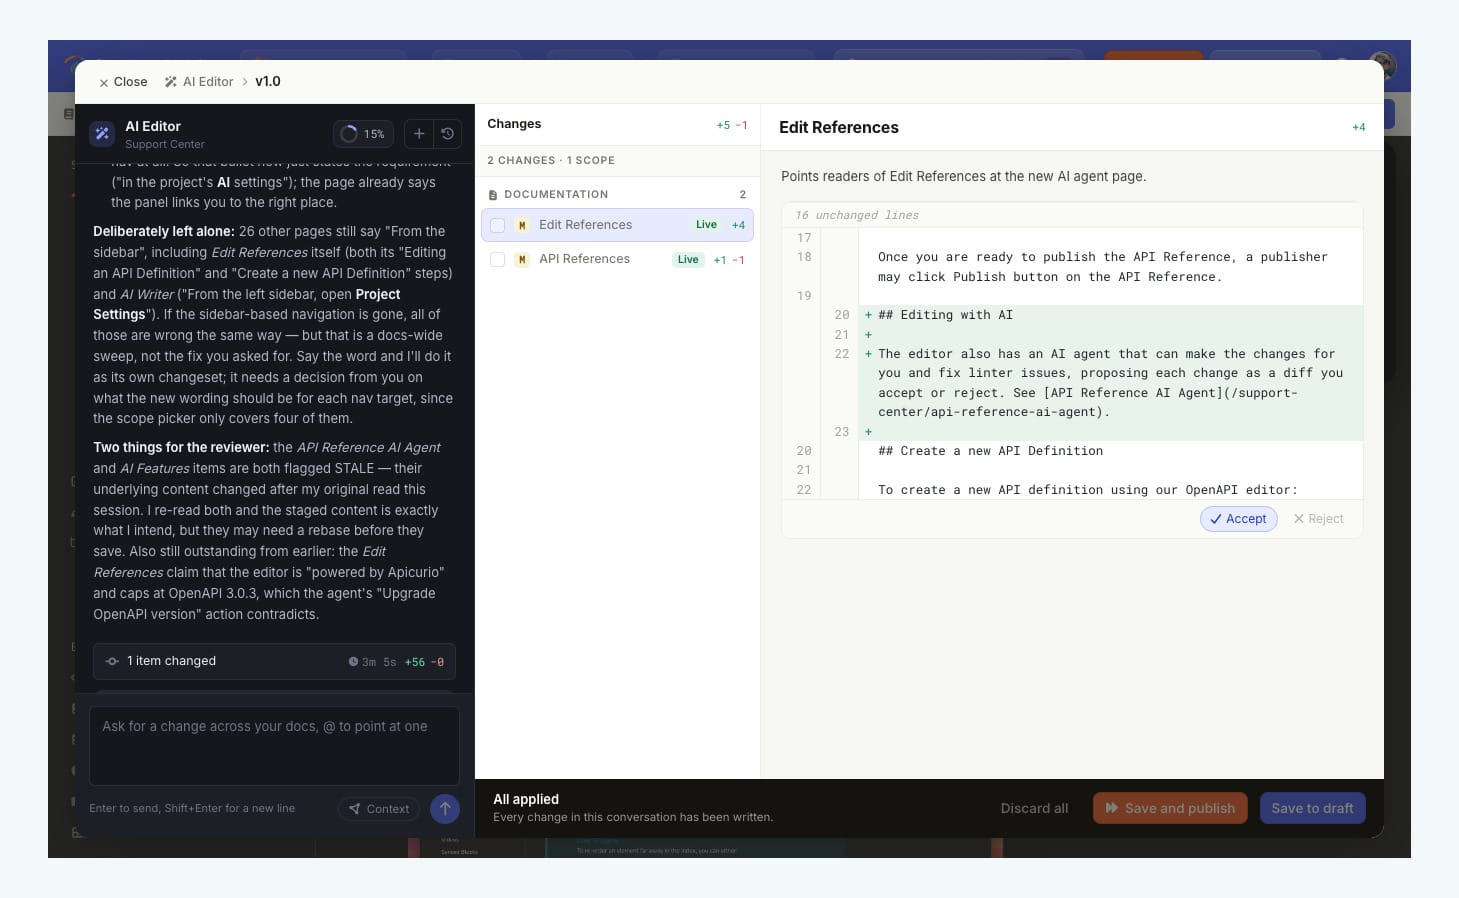Open conversation history clock icon
Viewport: 1459px width, 898px height.
448,134
